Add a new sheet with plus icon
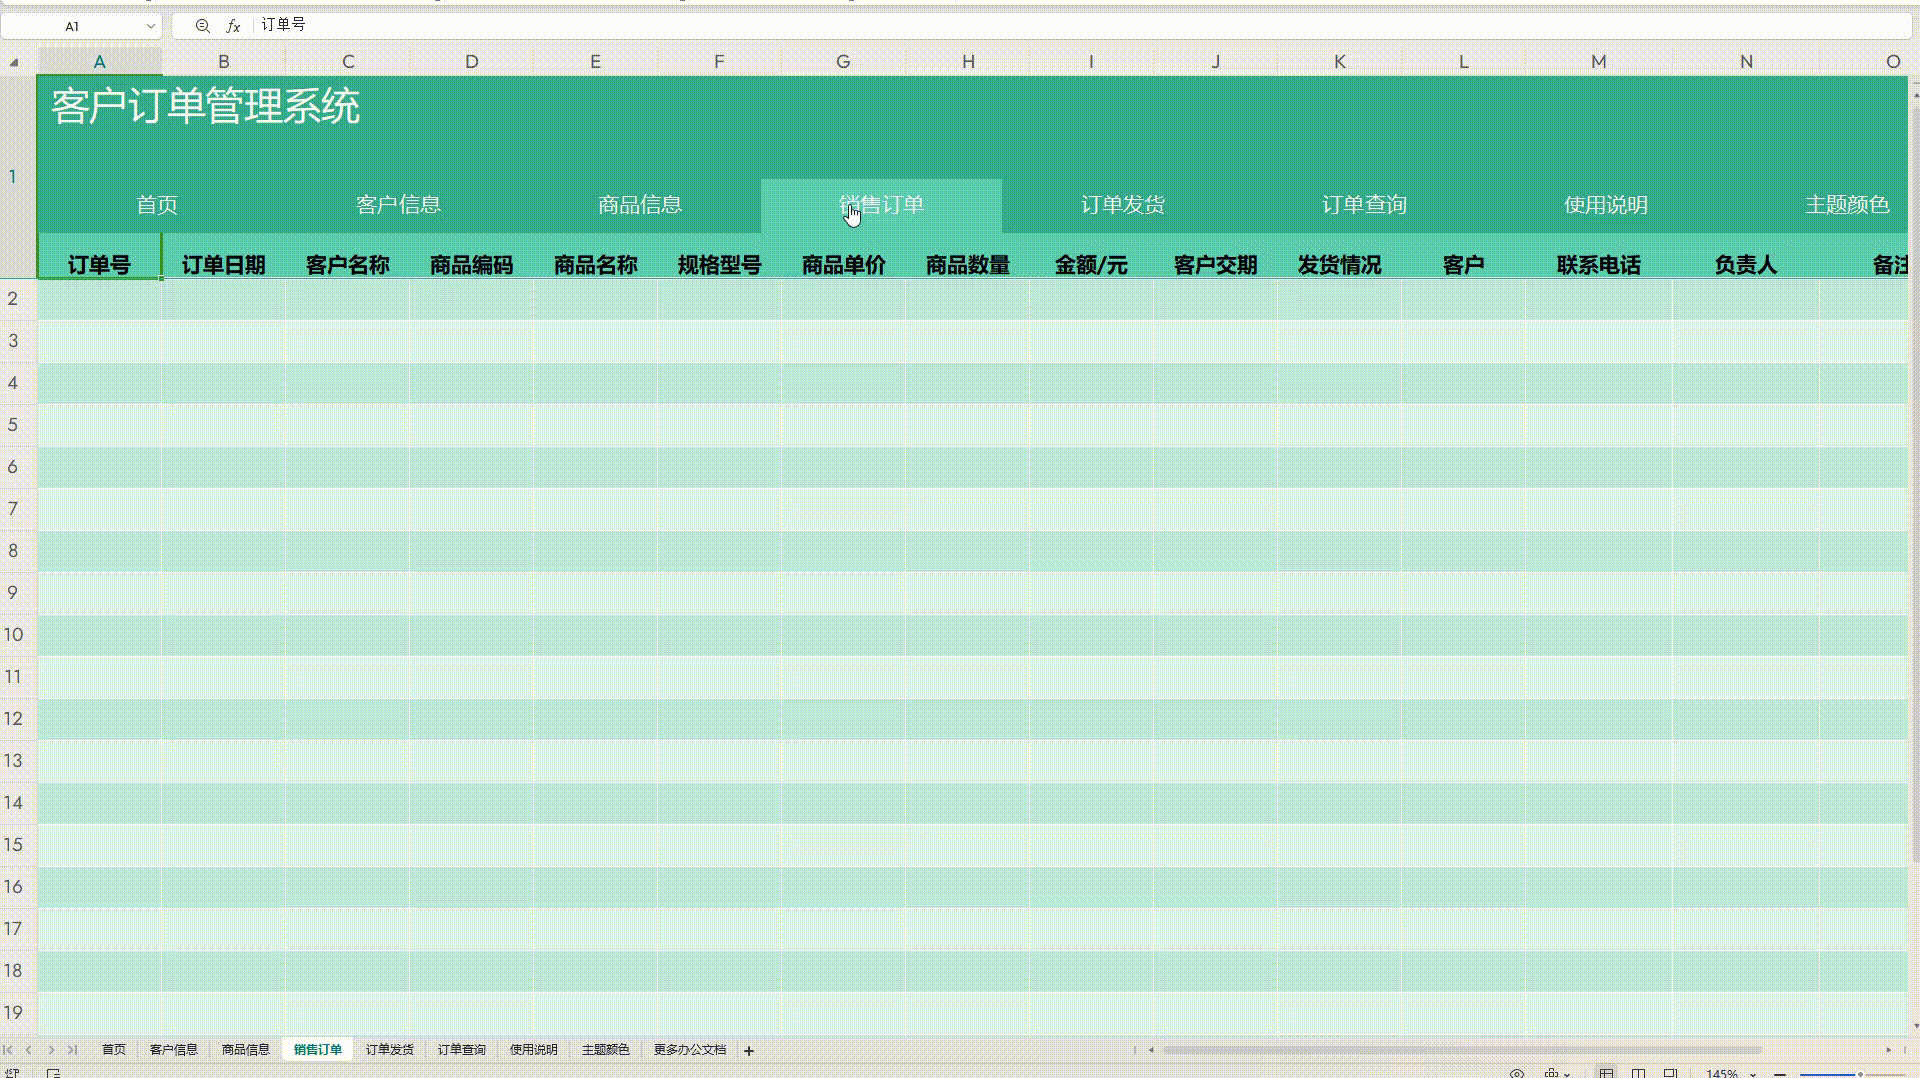The width and height of the screenshot is (1920, 1078). click(749, 1051)
